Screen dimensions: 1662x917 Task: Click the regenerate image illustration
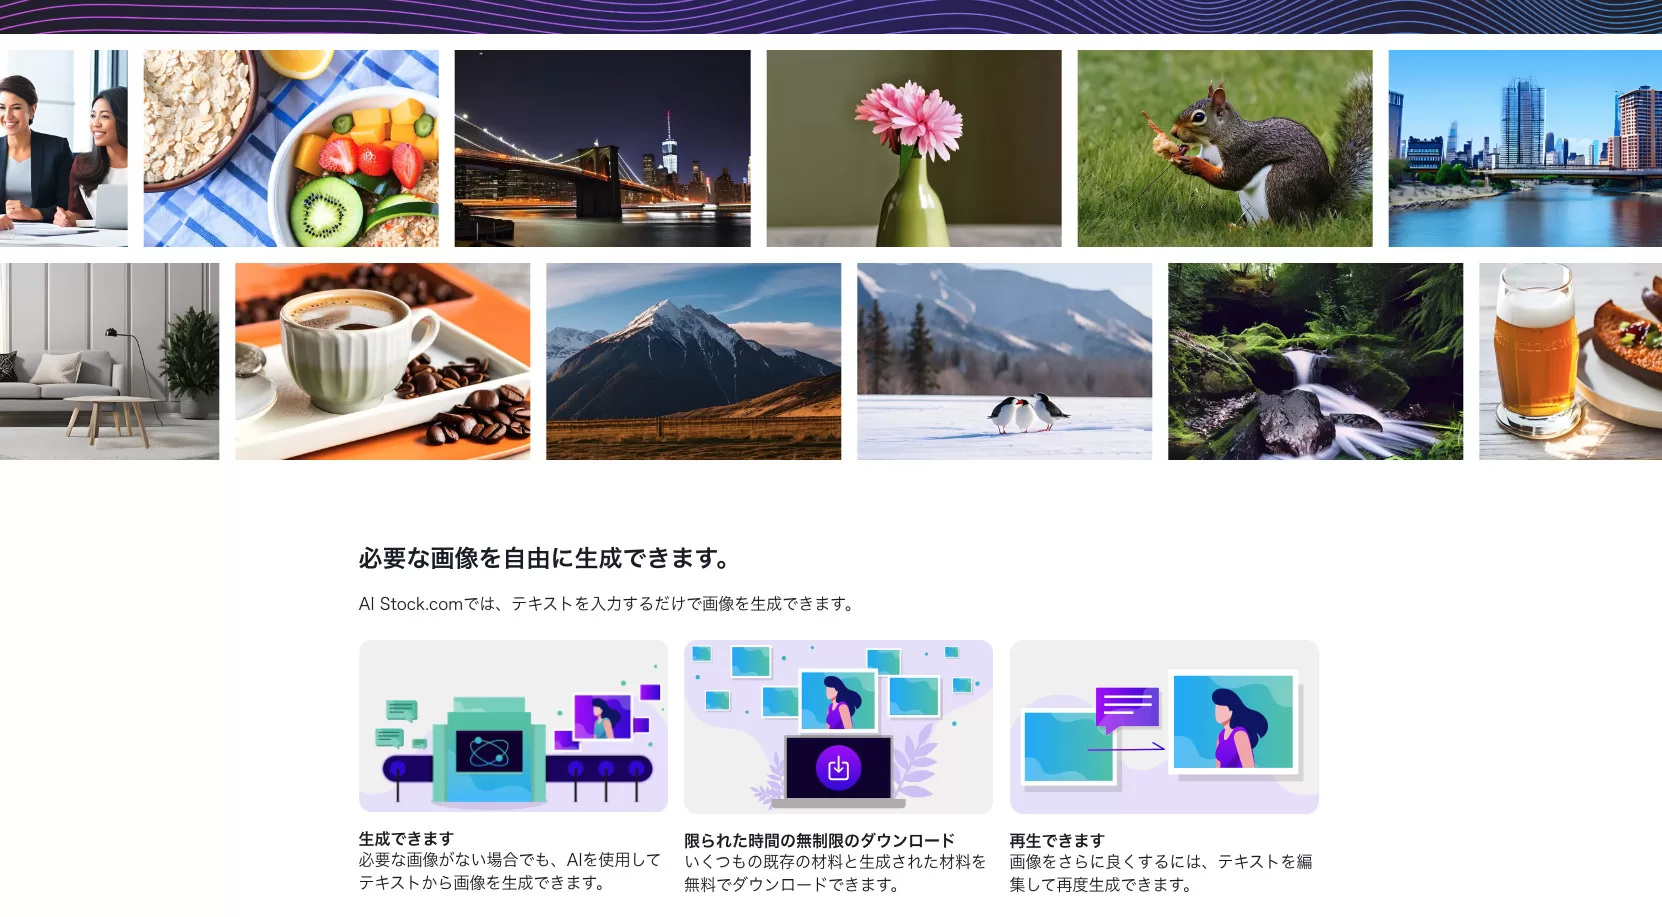click(x=1164, y=727)
